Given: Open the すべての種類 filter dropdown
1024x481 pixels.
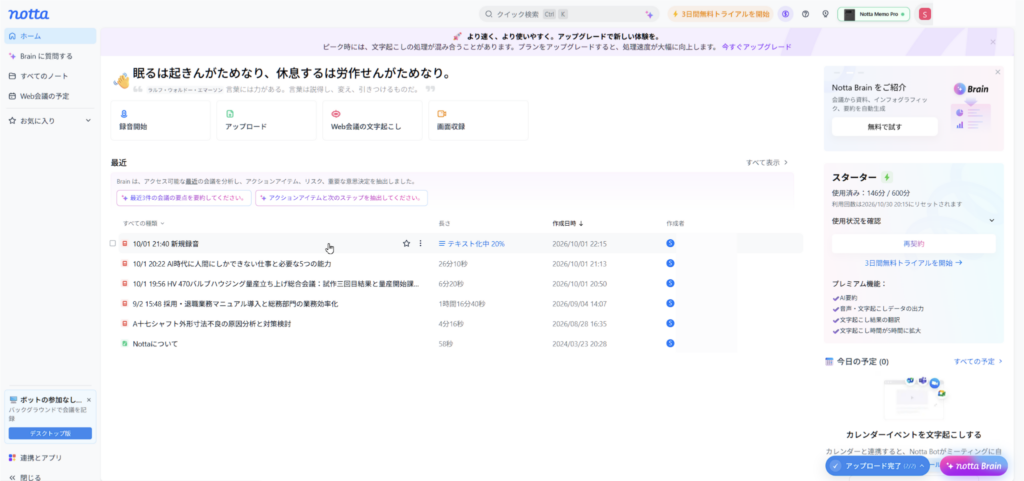Looking at the screenshot, I should point(144,223).
